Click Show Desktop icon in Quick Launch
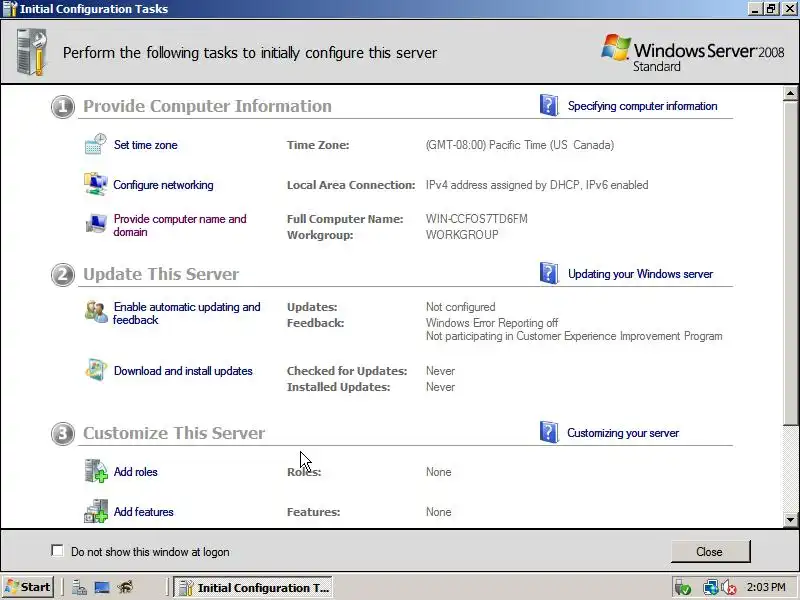Viewport: 800px width, 600px height. point(102,588)
